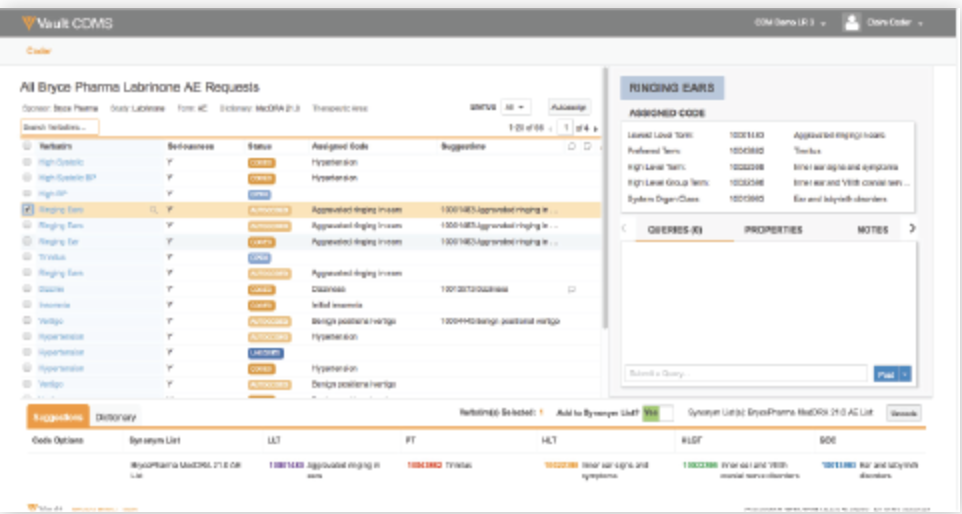The height and width of the screenshot is (514, 962).
Task: Toggle the Add to Synonym List switch
Action: [x=657, y=413]
